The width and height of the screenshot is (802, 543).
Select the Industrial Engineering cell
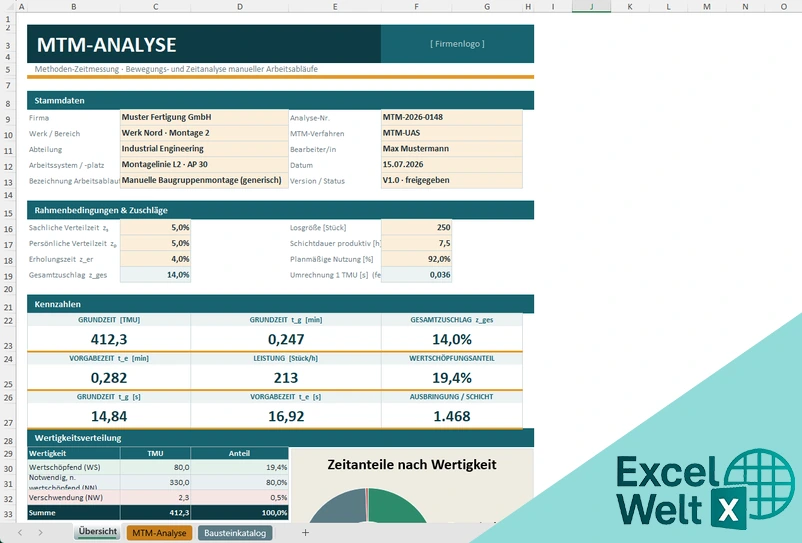click(204, 149)
